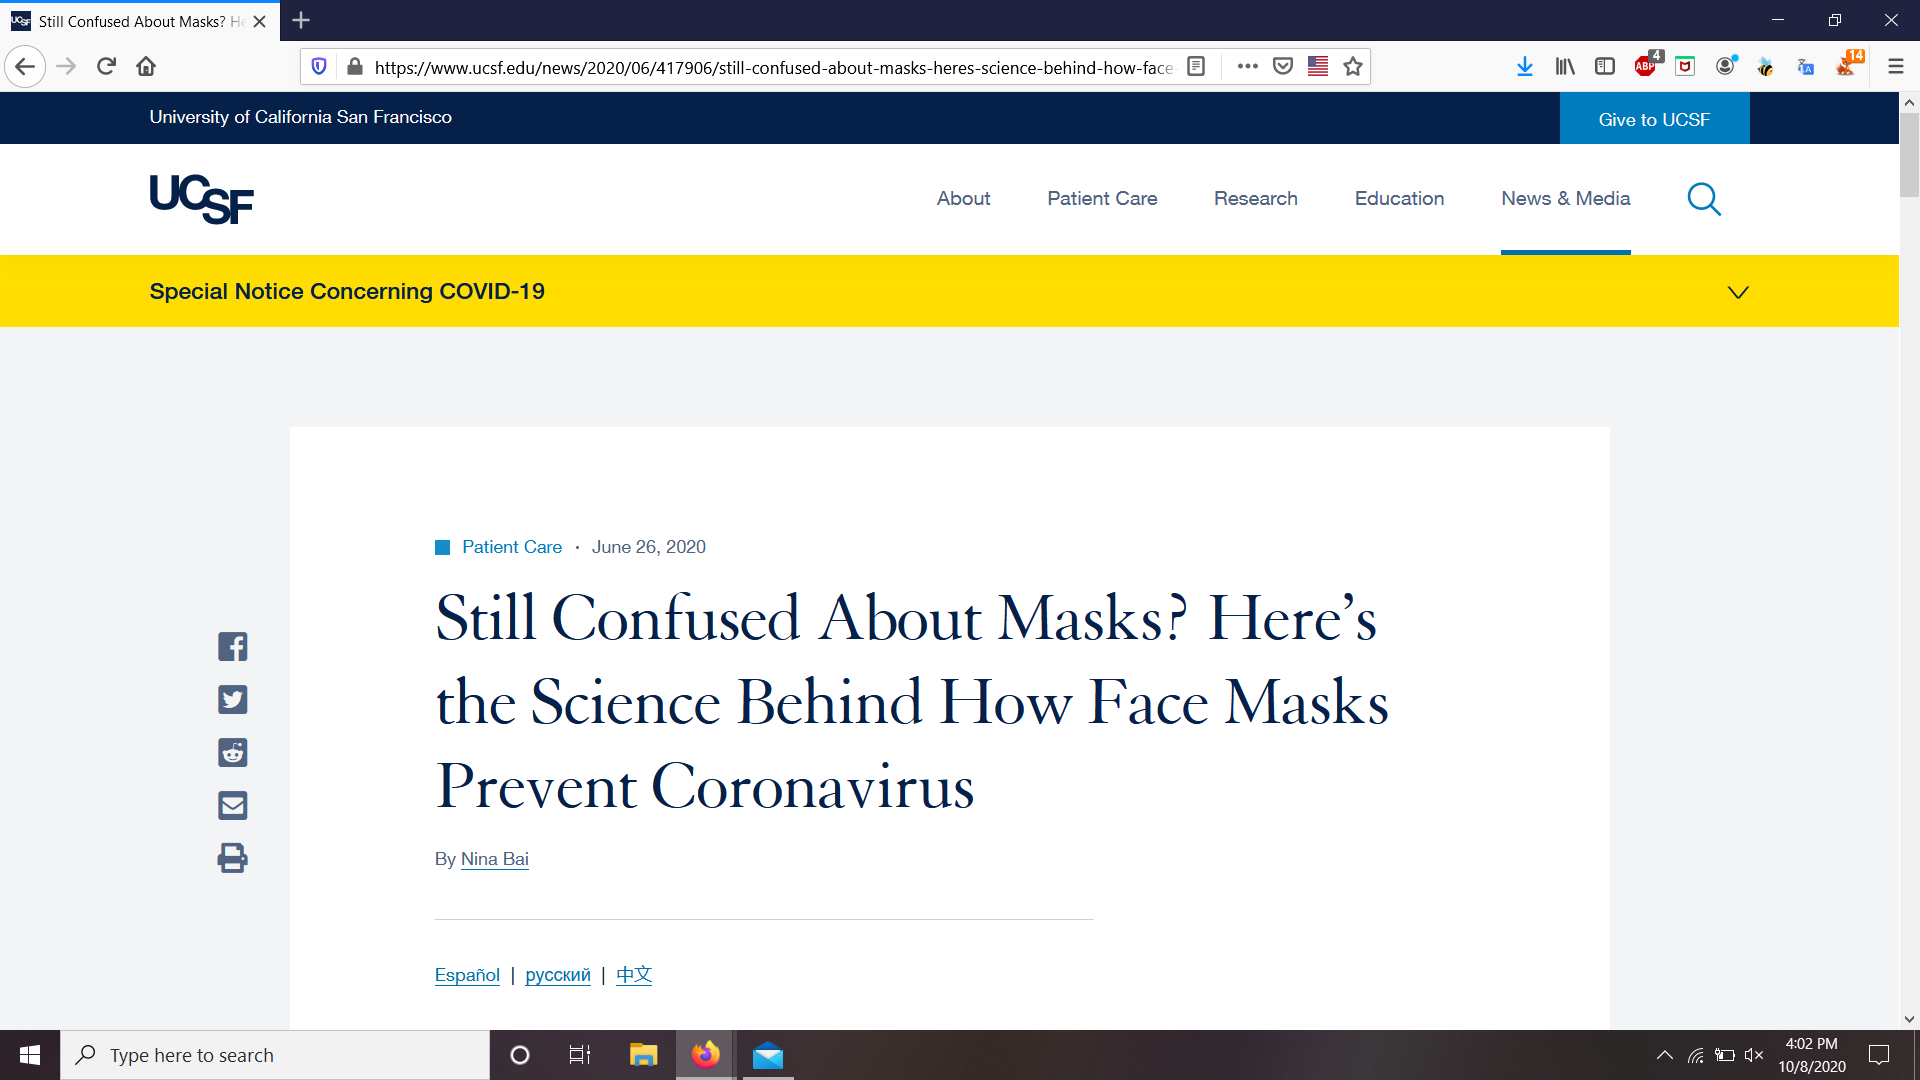The image size is (1920, 1080).
Task: Open News & Media menu
Action: tap(1565, 199)
